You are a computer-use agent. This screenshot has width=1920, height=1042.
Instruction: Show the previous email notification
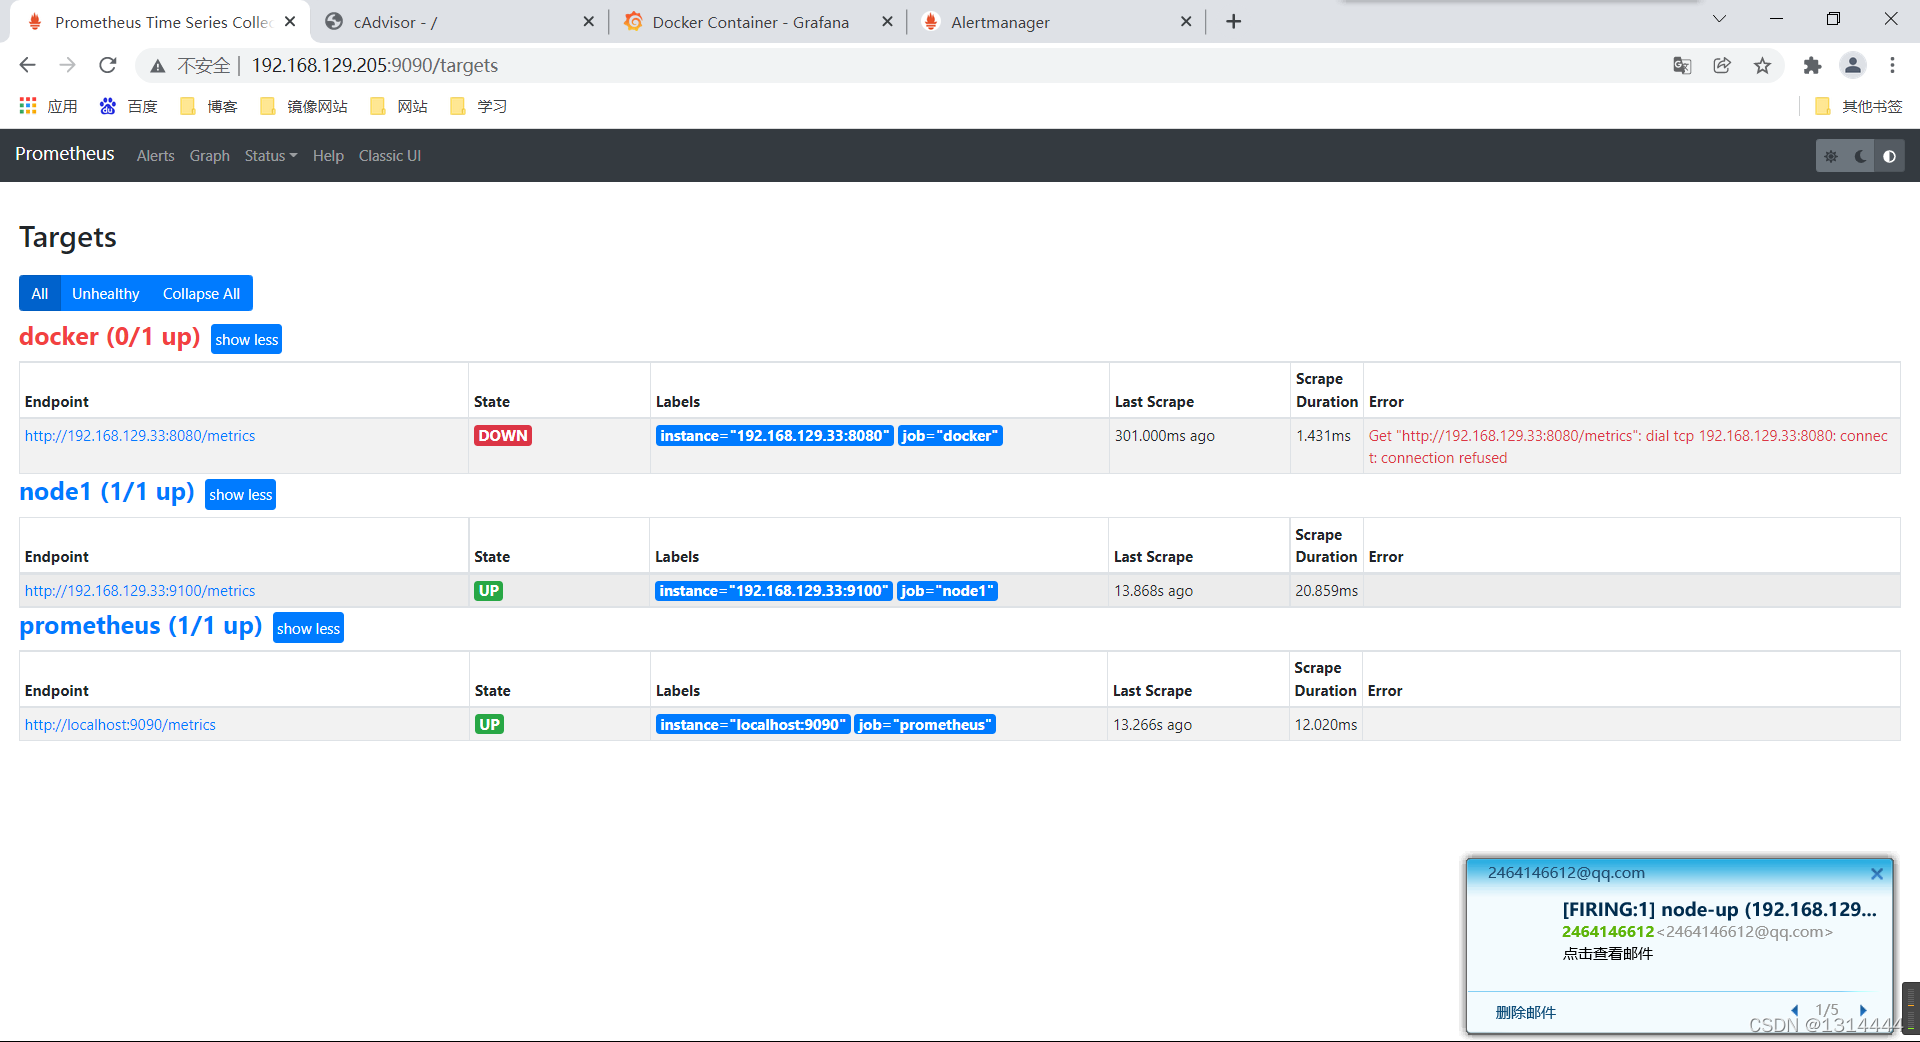click(x=1795, y=1010)
